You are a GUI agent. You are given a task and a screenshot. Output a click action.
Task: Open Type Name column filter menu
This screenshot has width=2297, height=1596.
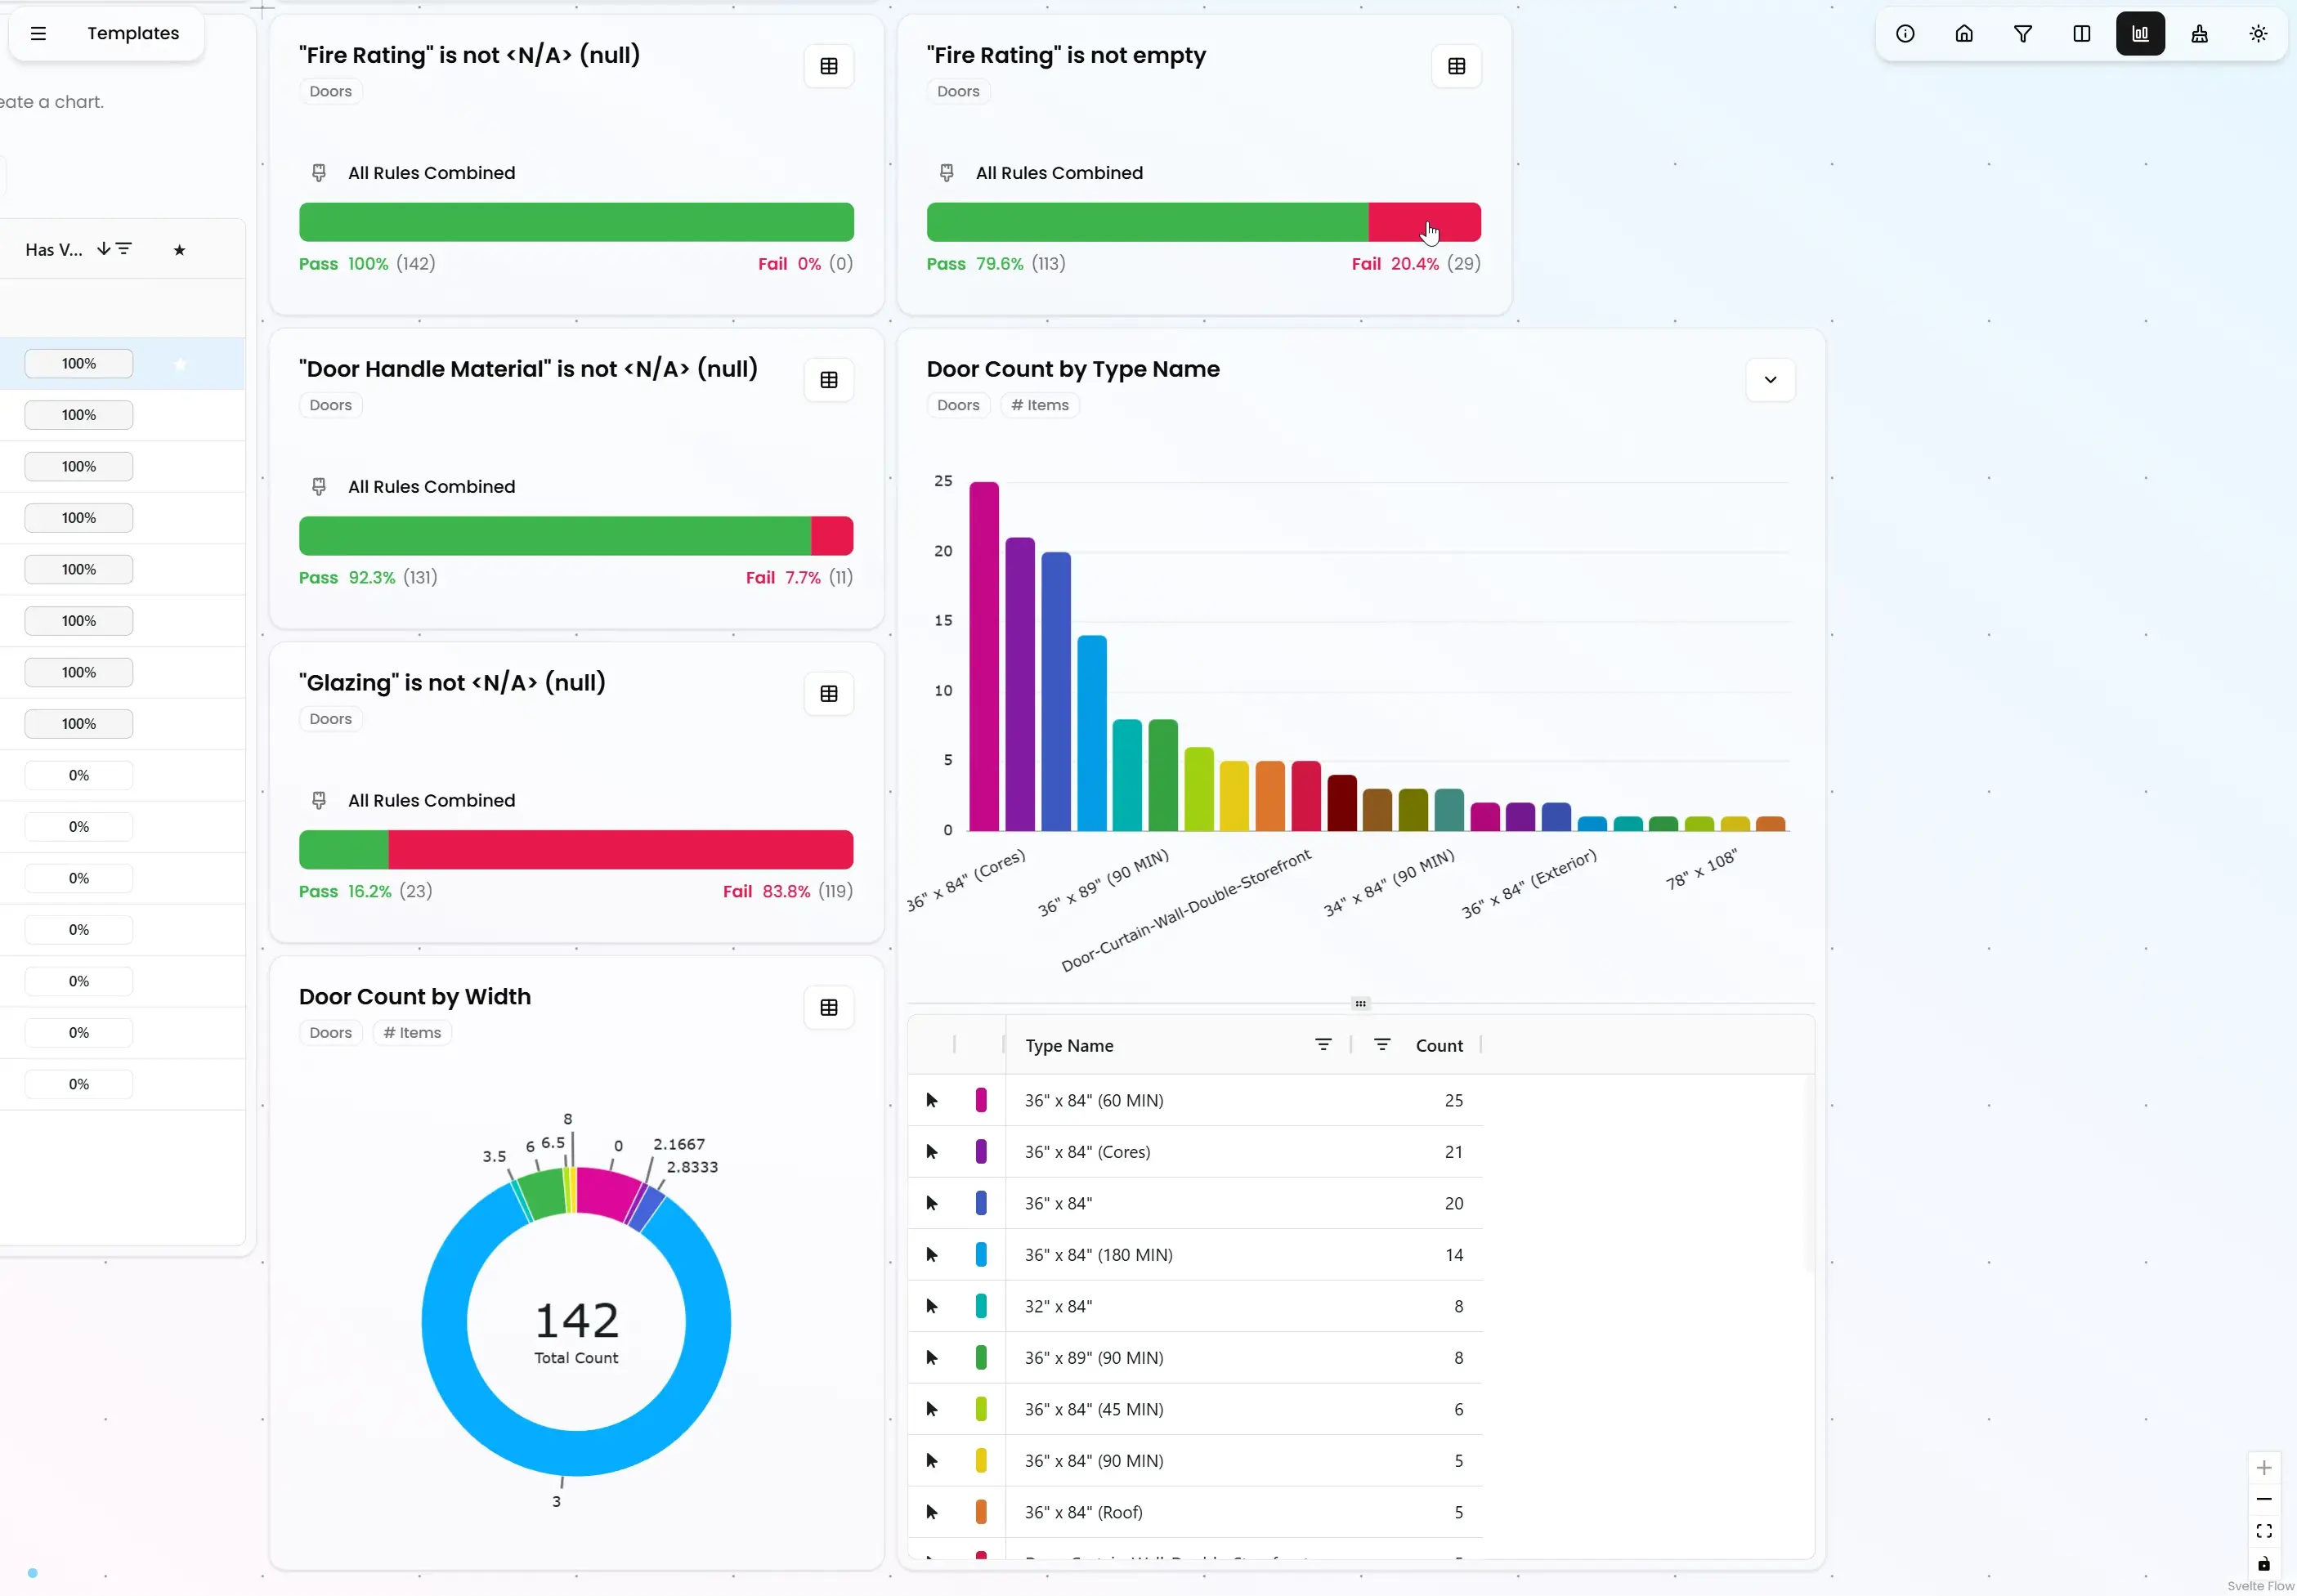point(1323,1045)
